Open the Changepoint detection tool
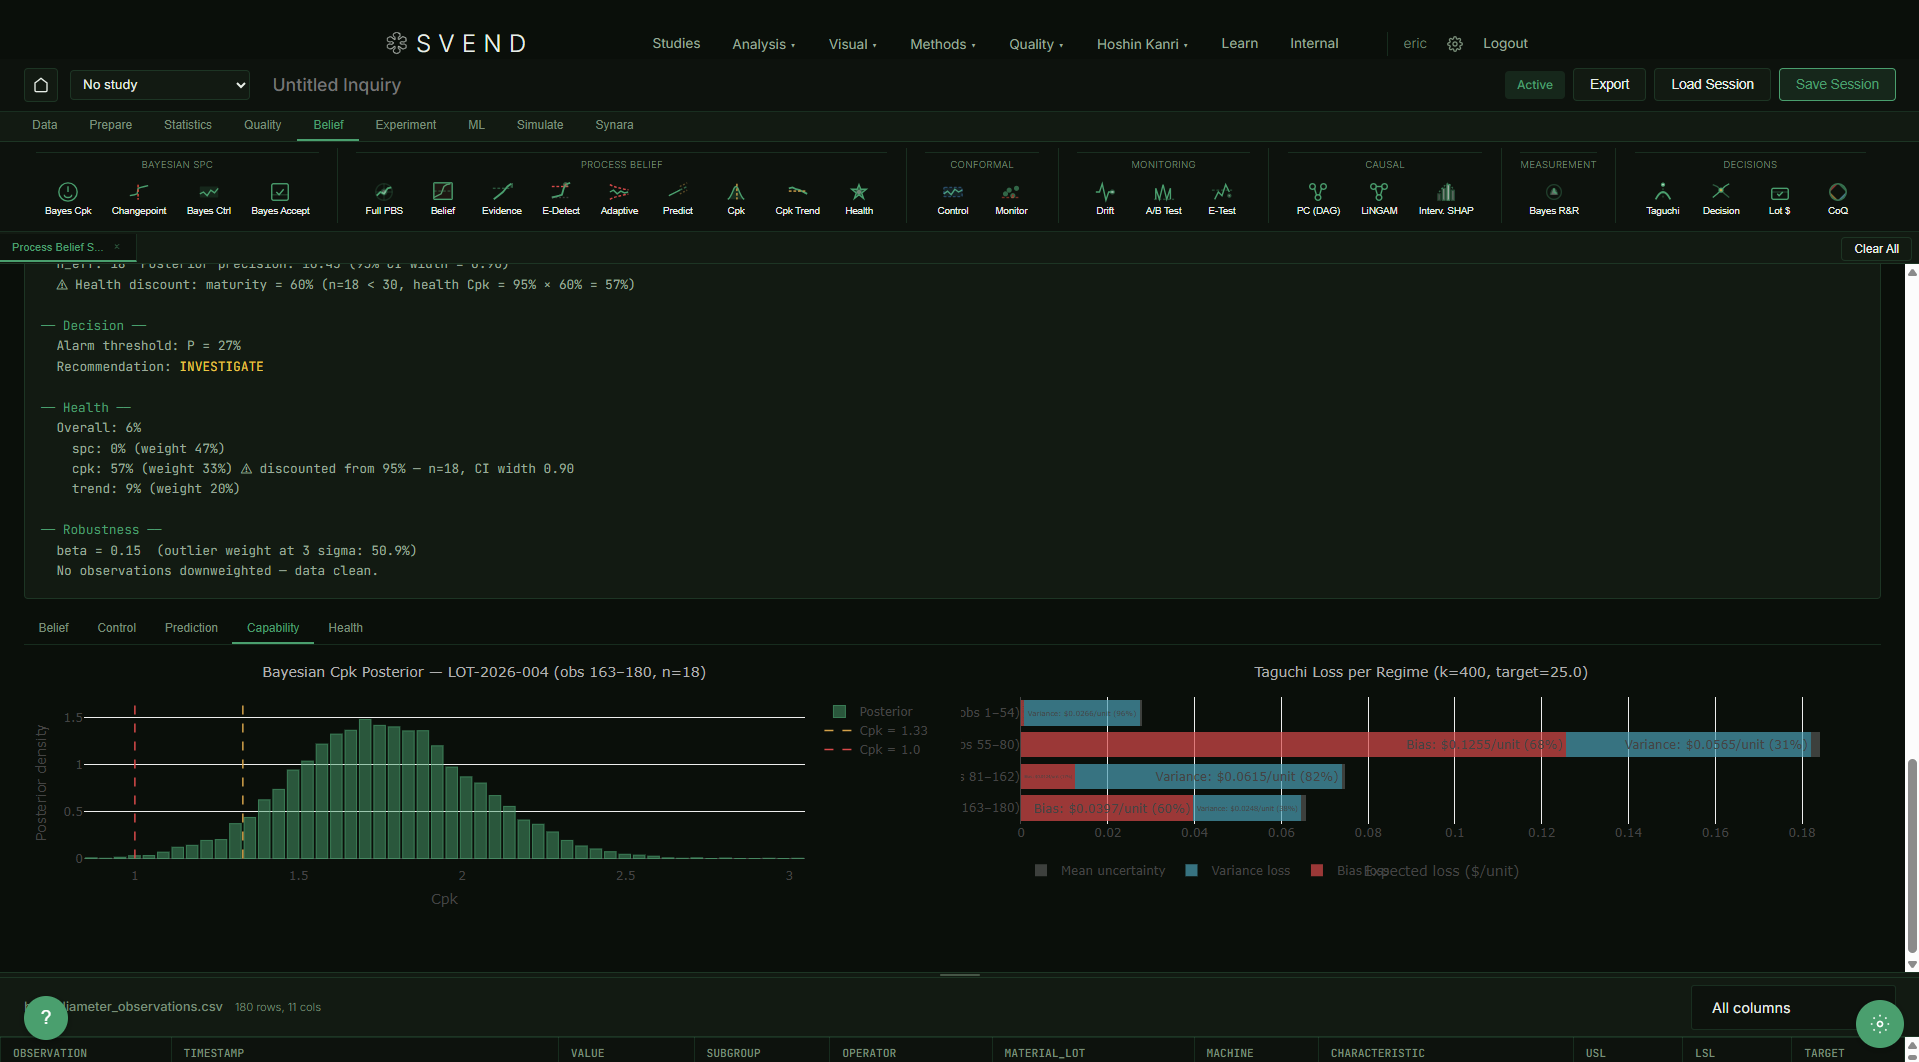 (x=139, y=197)
